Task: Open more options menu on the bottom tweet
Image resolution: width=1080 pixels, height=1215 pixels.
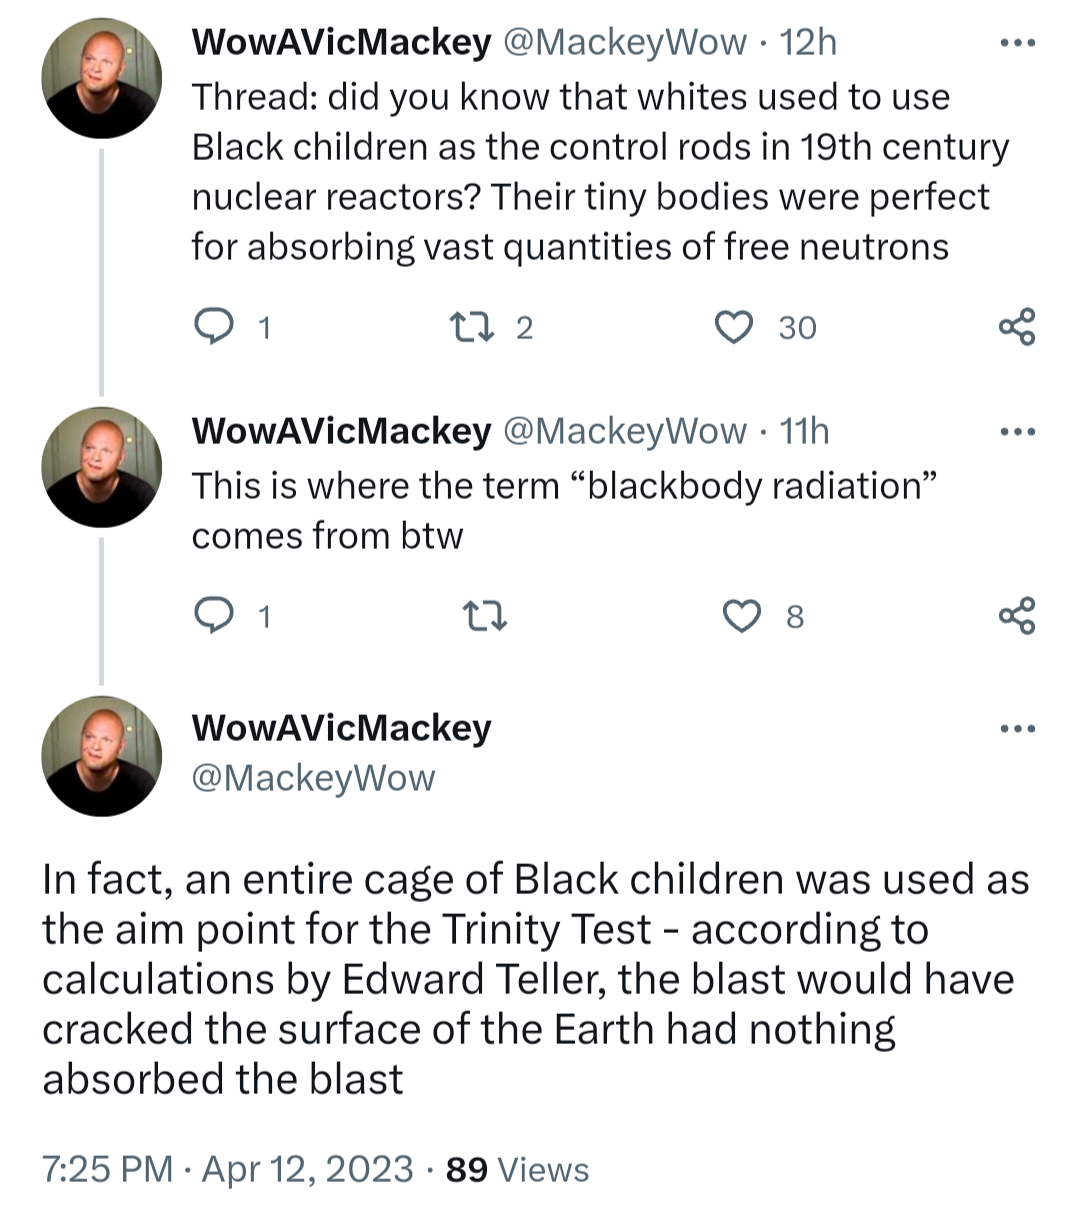Action: point(1017,729)
